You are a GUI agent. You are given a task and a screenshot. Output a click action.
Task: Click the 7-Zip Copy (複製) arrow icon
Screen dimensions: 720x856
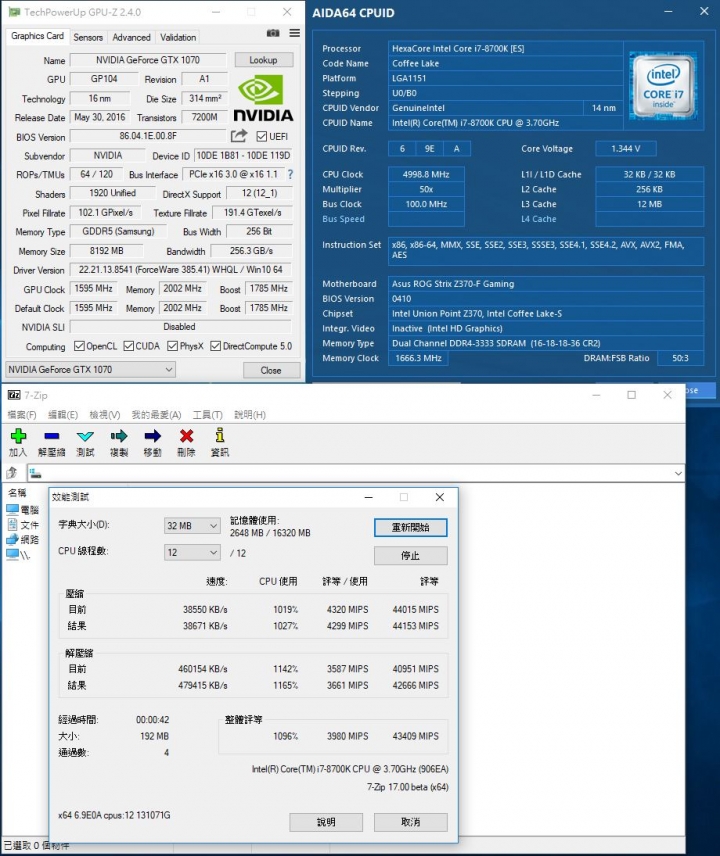click(119, 436)
